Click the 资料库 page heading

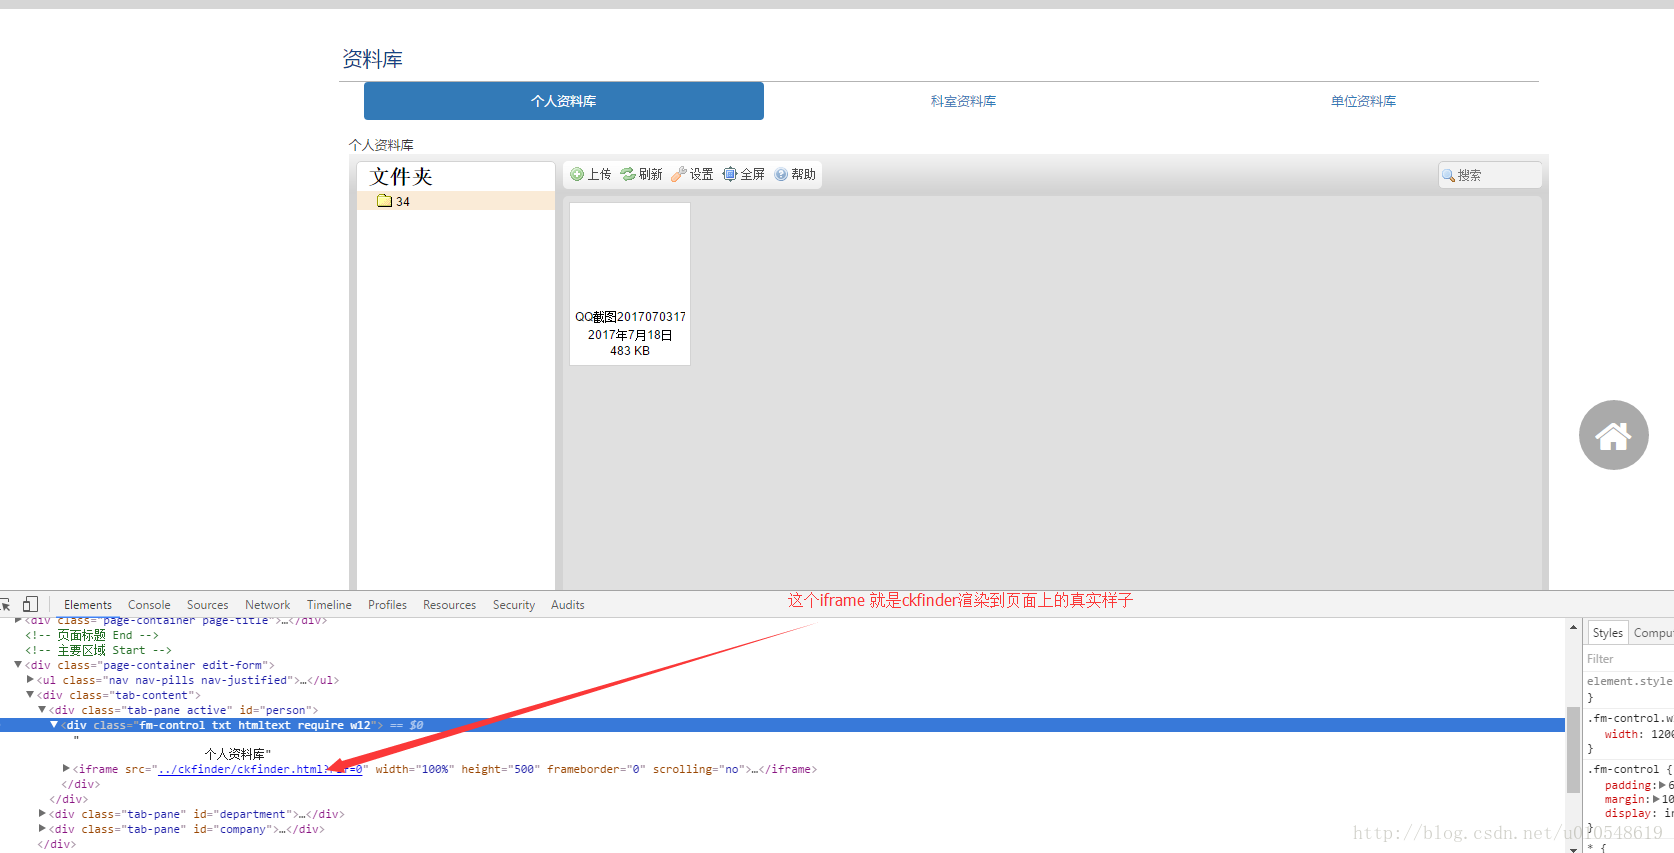coord(373,59)
